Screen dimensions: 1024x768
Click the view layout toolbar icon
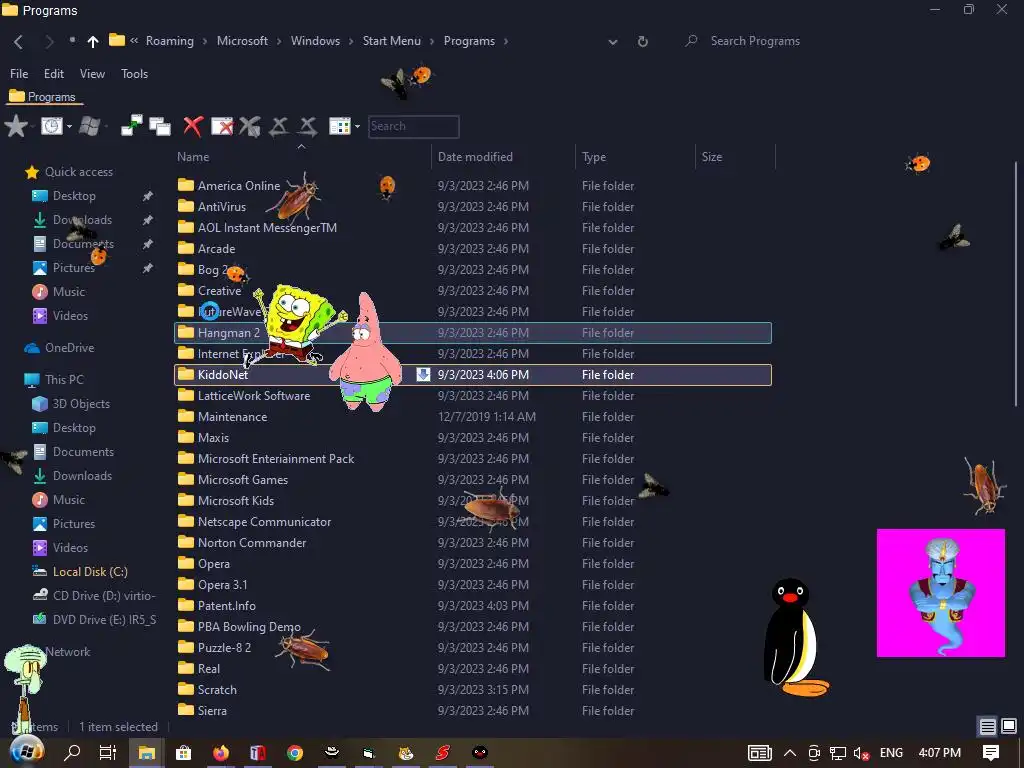coord(340,126)
